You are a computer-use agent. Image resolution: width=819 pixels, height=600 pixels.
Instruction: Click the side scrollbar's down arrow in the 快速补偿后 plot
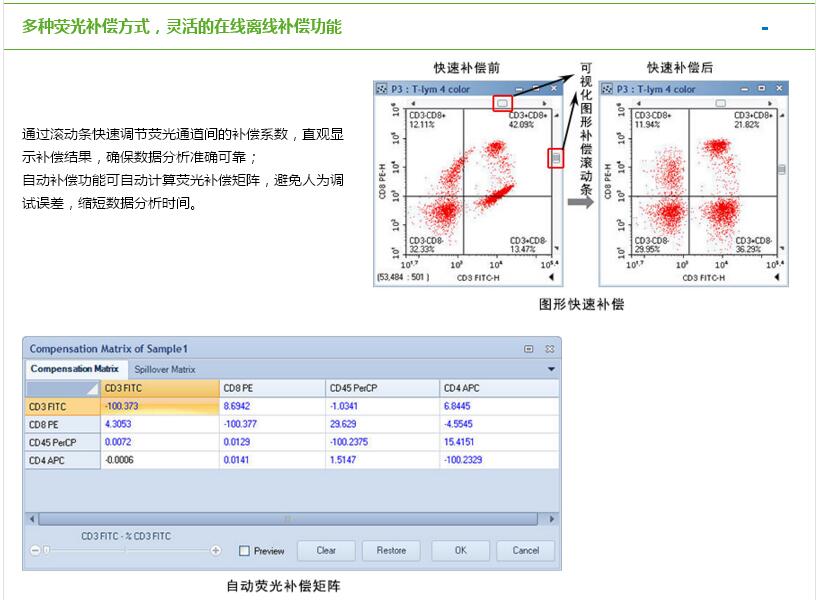(x=782, y=248)
